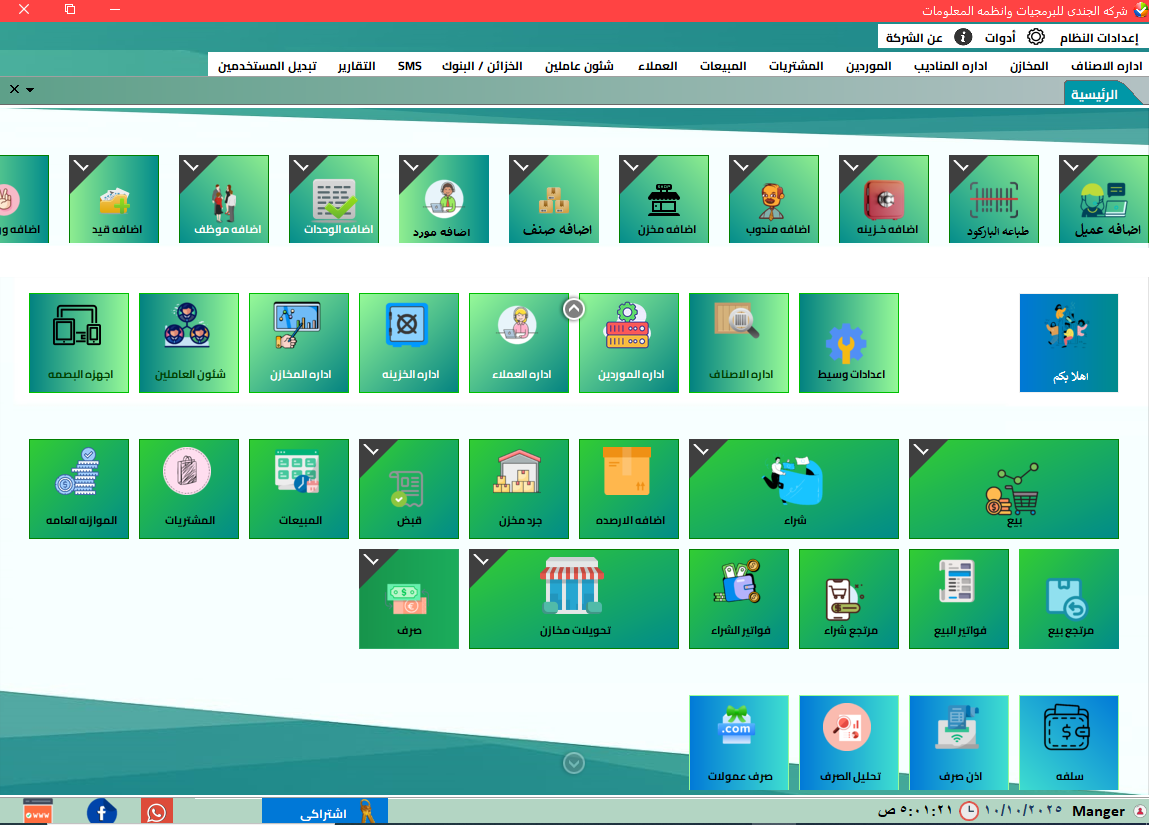1149x825 pixels.
Task: Open the المبيعات (Sales) menu
Action: (x=722, y=66)
